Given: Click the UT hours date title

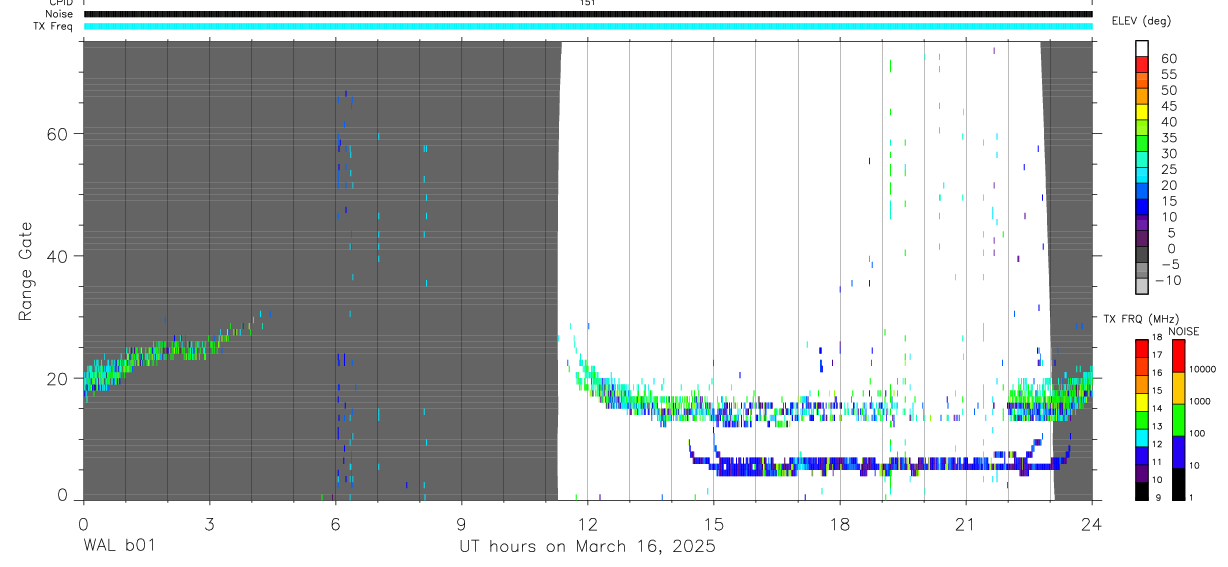Looking at the screenshot, I should 587,546.
